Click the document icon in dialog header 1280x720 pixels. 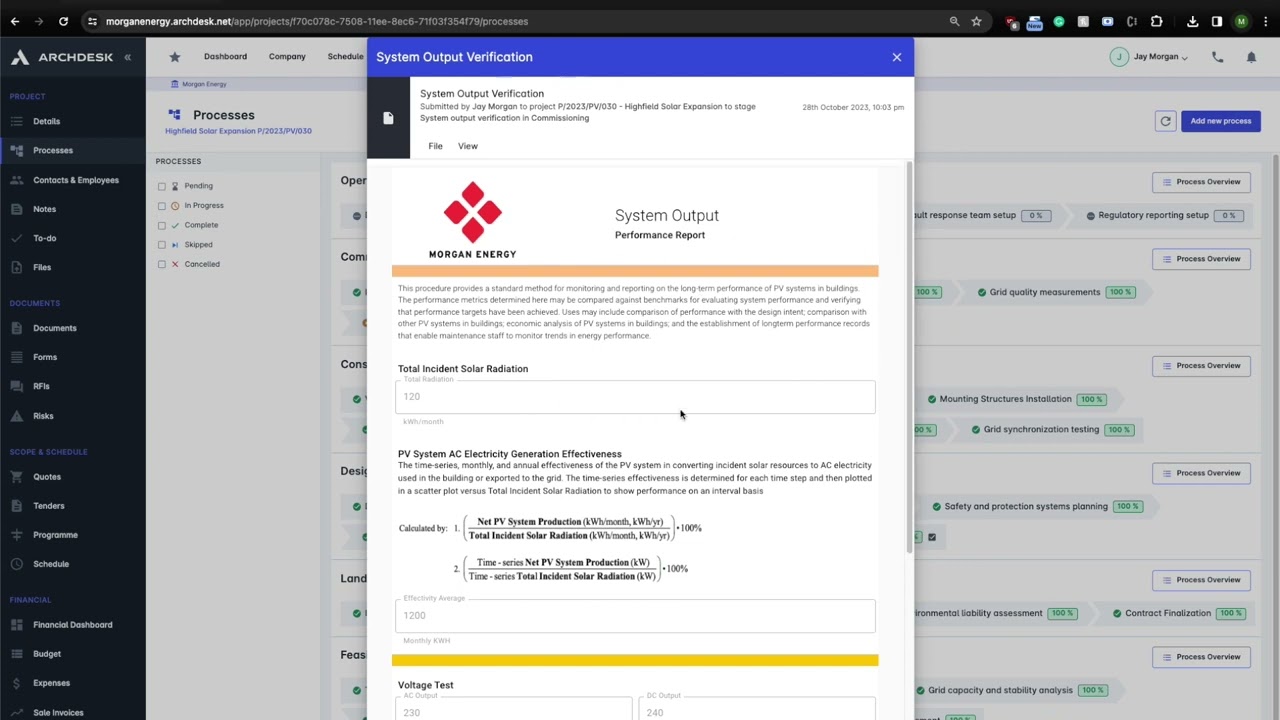pyautogui.click(x=388, y=118)
